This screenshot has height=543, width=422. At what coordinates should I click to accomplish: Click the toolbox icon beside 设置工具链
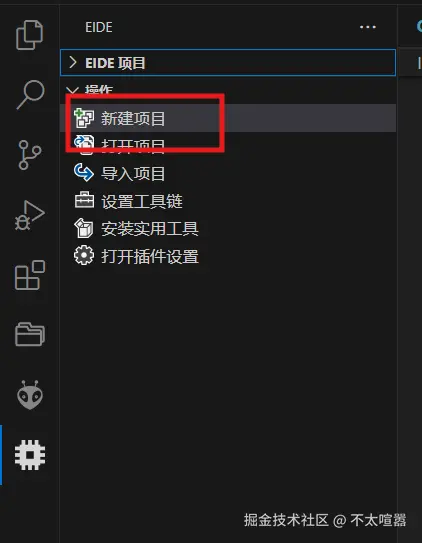tap(84, 200)
